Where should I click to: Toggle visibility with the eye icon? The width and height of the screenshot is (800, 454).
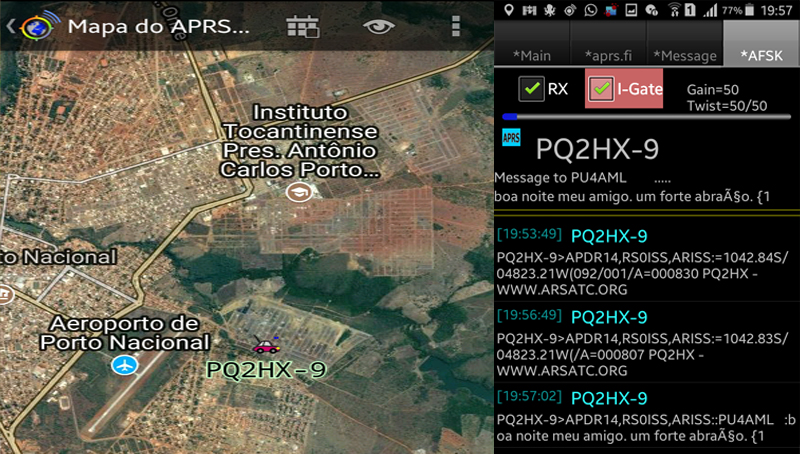click(379, 26)
